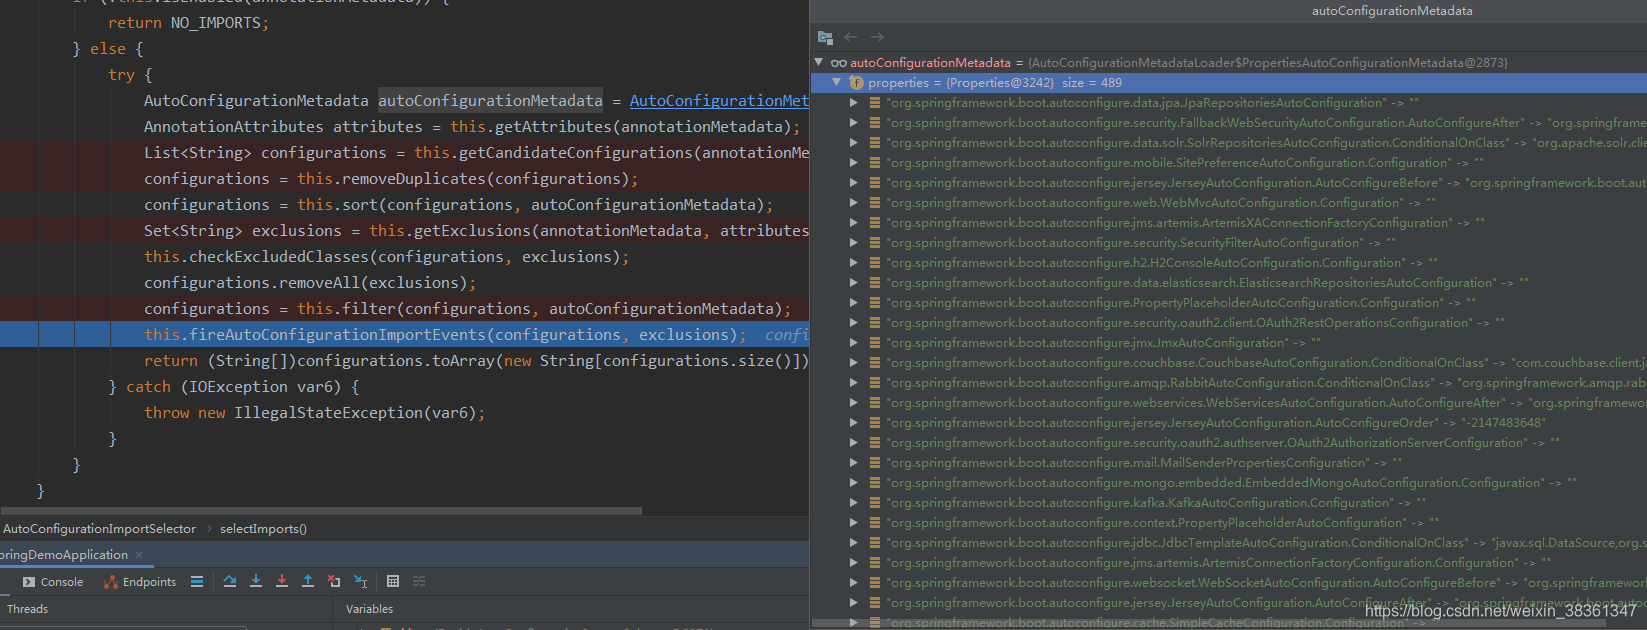Follow the underlined AutoConfigurationMet... class link
The image size is (1647, 630).
point(719,101)
